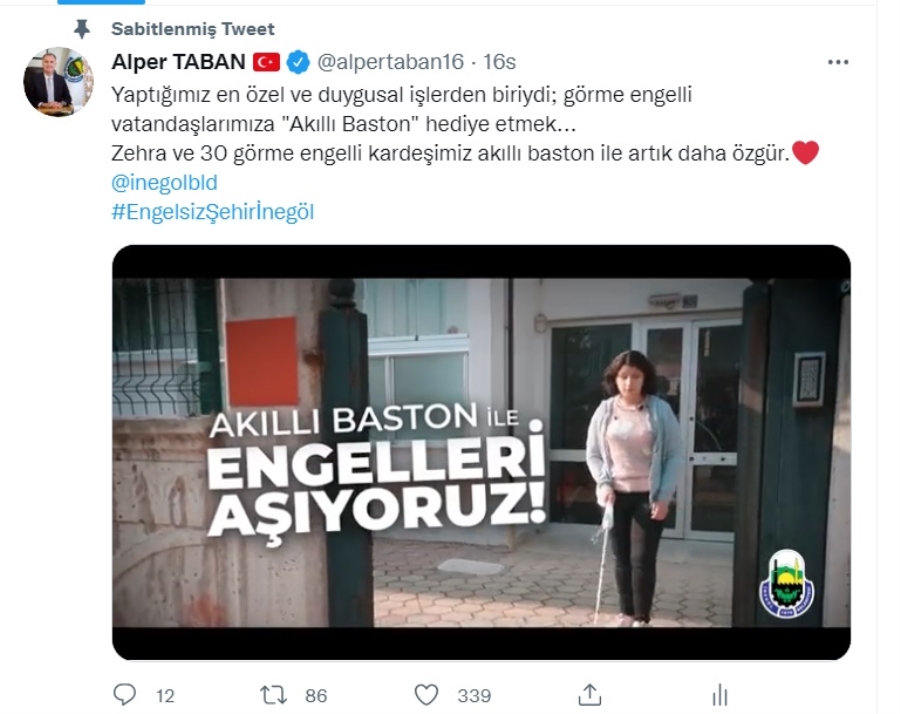Open the three-dot more options menu
Viewport: 900px width, 714px height.
(838, 62)
